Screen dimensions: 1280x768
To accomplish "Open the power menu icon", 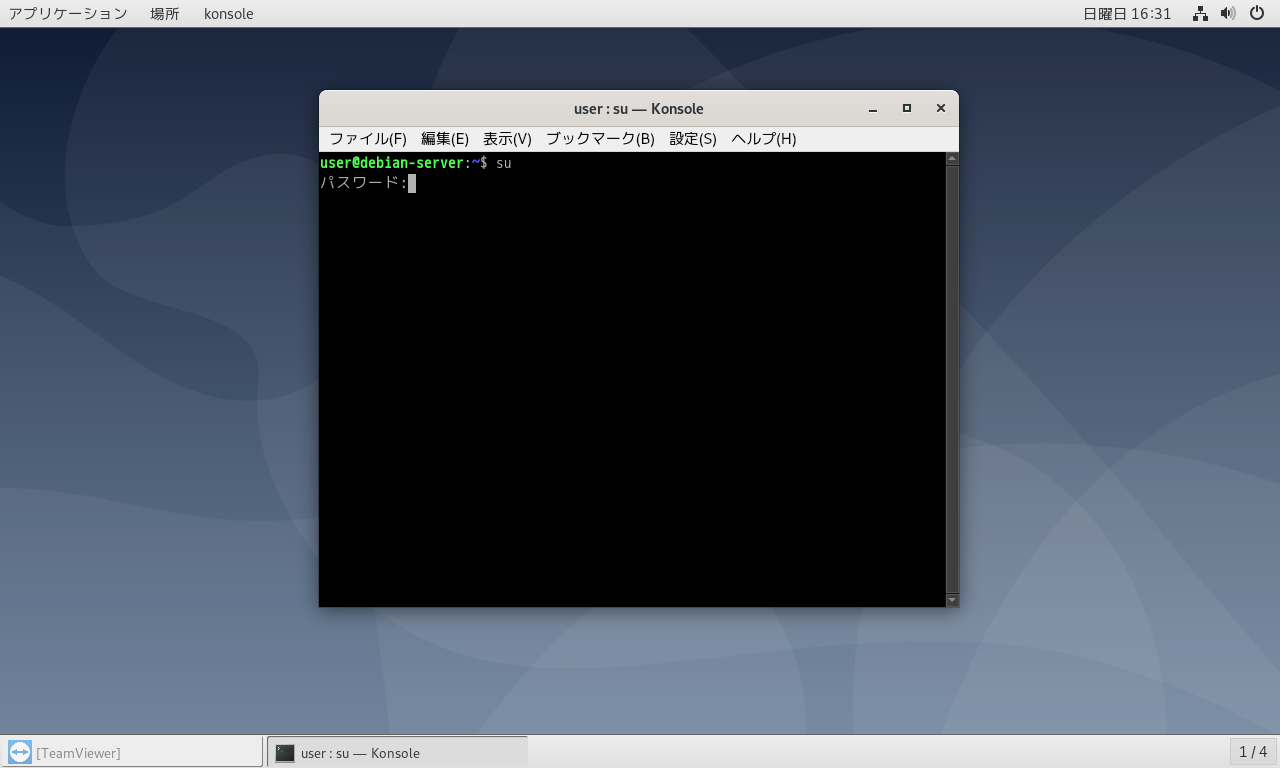I will [1257, 14].
